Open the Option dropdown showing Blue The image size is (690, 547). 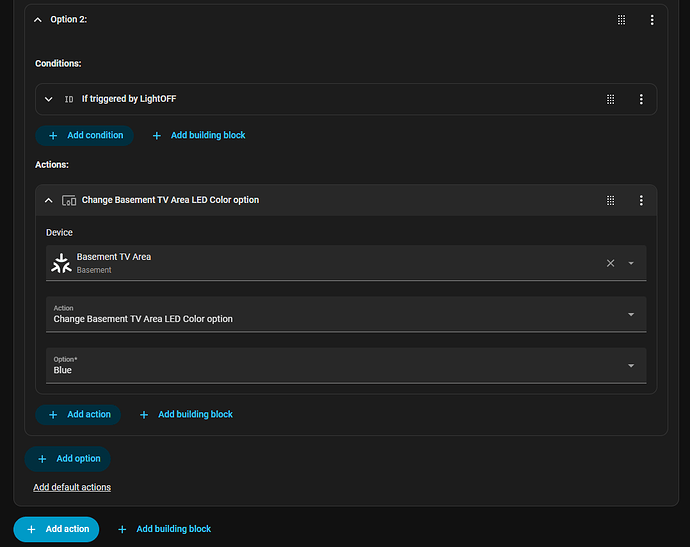click(x=345, y=365)
